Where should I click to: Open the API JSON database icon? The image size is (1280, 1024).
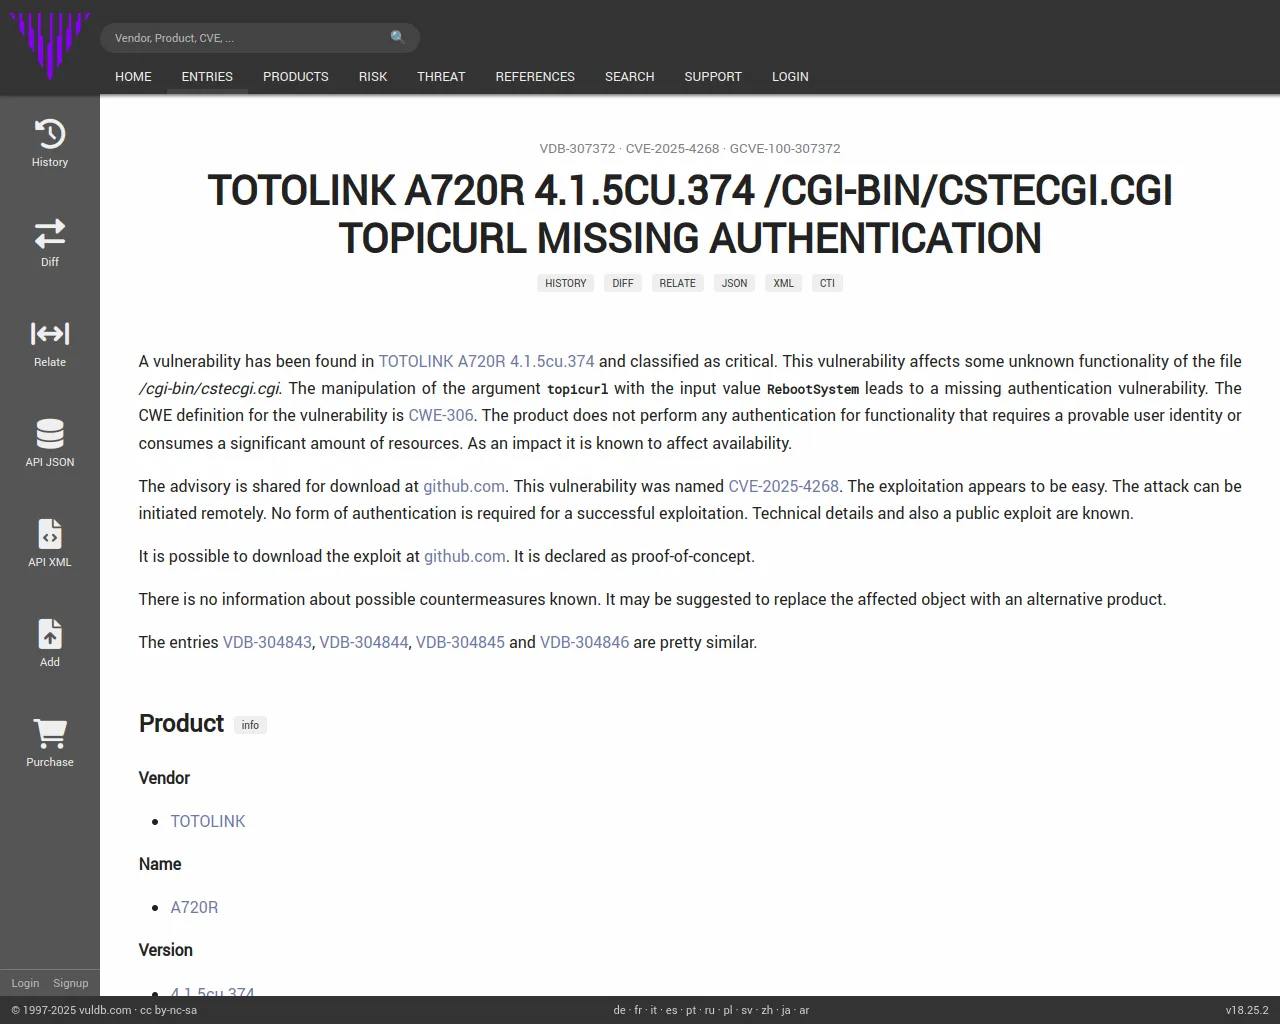click(49, 434)
